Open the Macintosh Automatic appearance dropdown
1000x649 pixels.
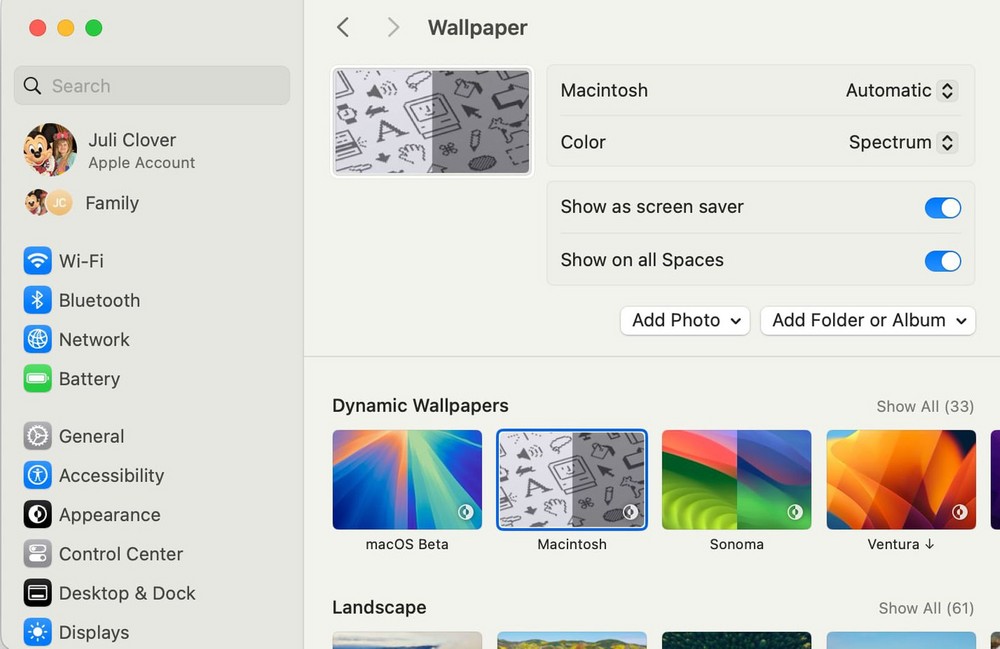coord(900,91)
